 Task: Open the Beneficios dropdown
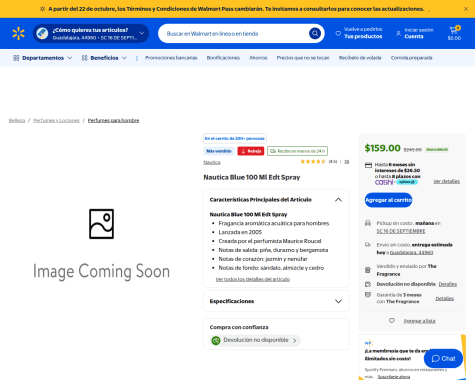point(104,58)
